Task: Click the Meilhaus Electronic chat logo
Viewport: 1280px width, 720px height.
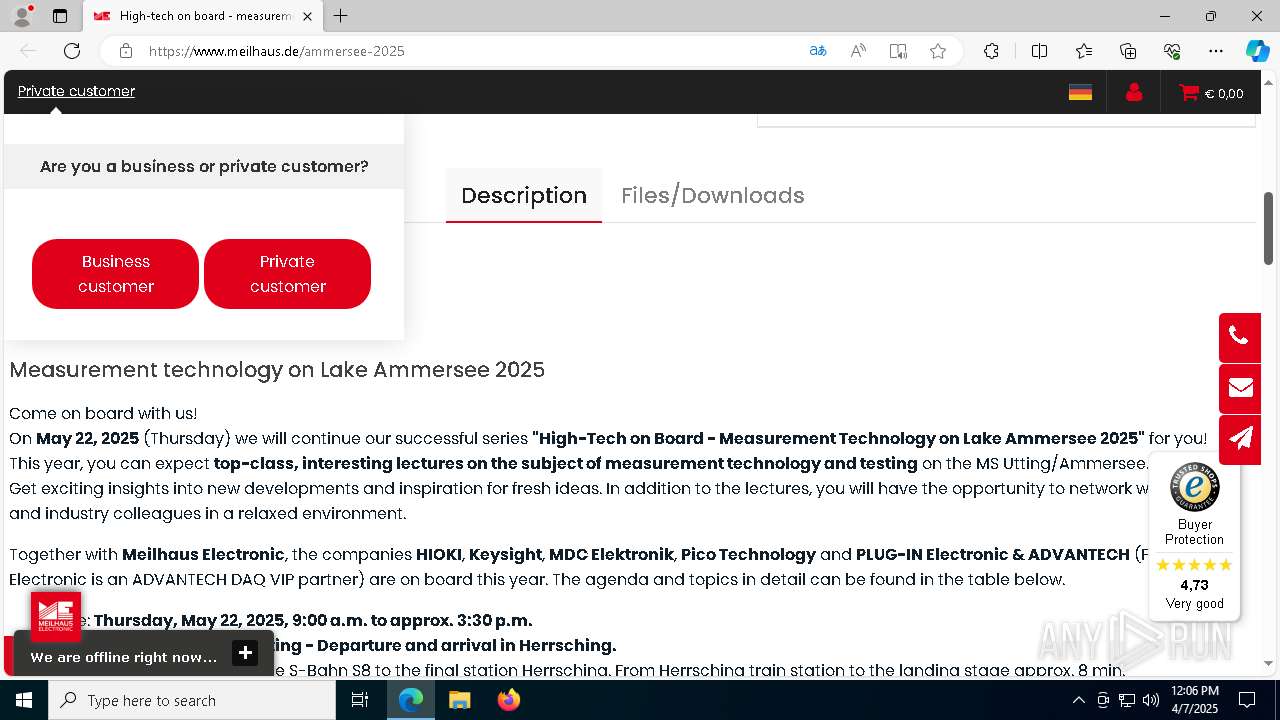Action: point(56,616)
